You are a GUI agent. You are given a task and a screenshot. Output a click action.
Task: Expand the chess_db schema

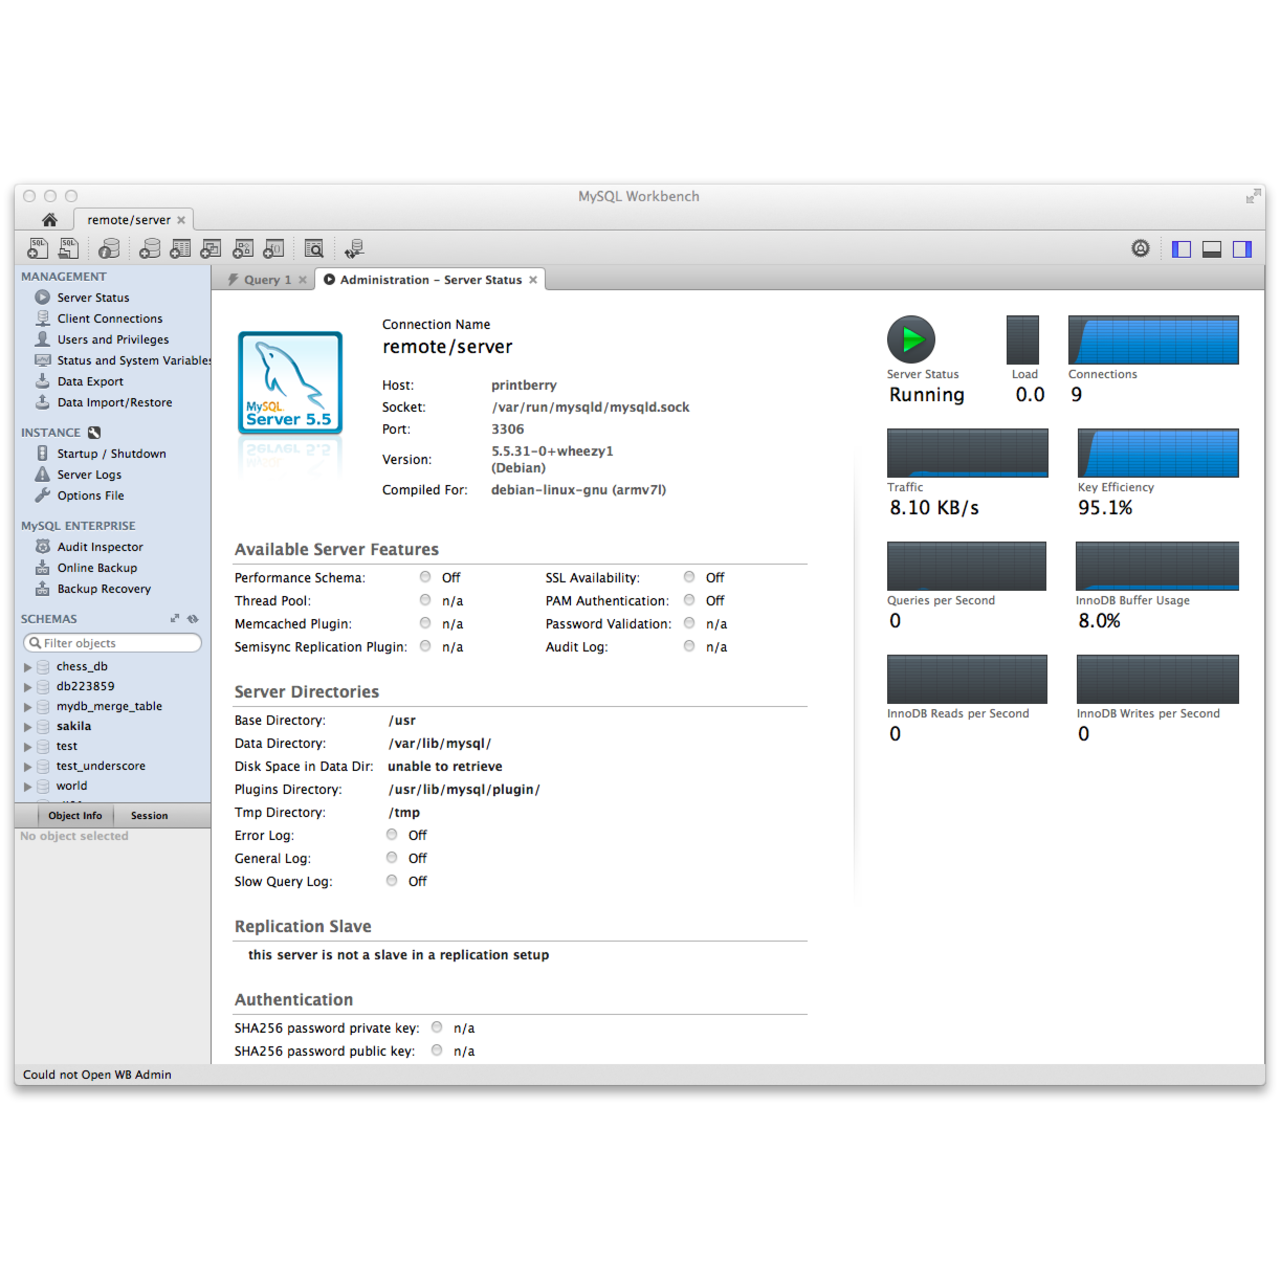tap(27, 666)
